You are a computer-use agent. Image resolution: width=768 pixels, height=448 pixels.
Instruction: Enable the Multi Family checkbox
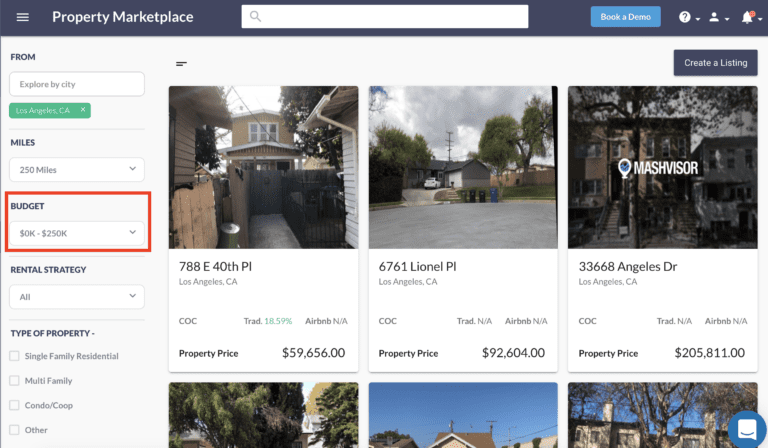(x=14, y=381)
